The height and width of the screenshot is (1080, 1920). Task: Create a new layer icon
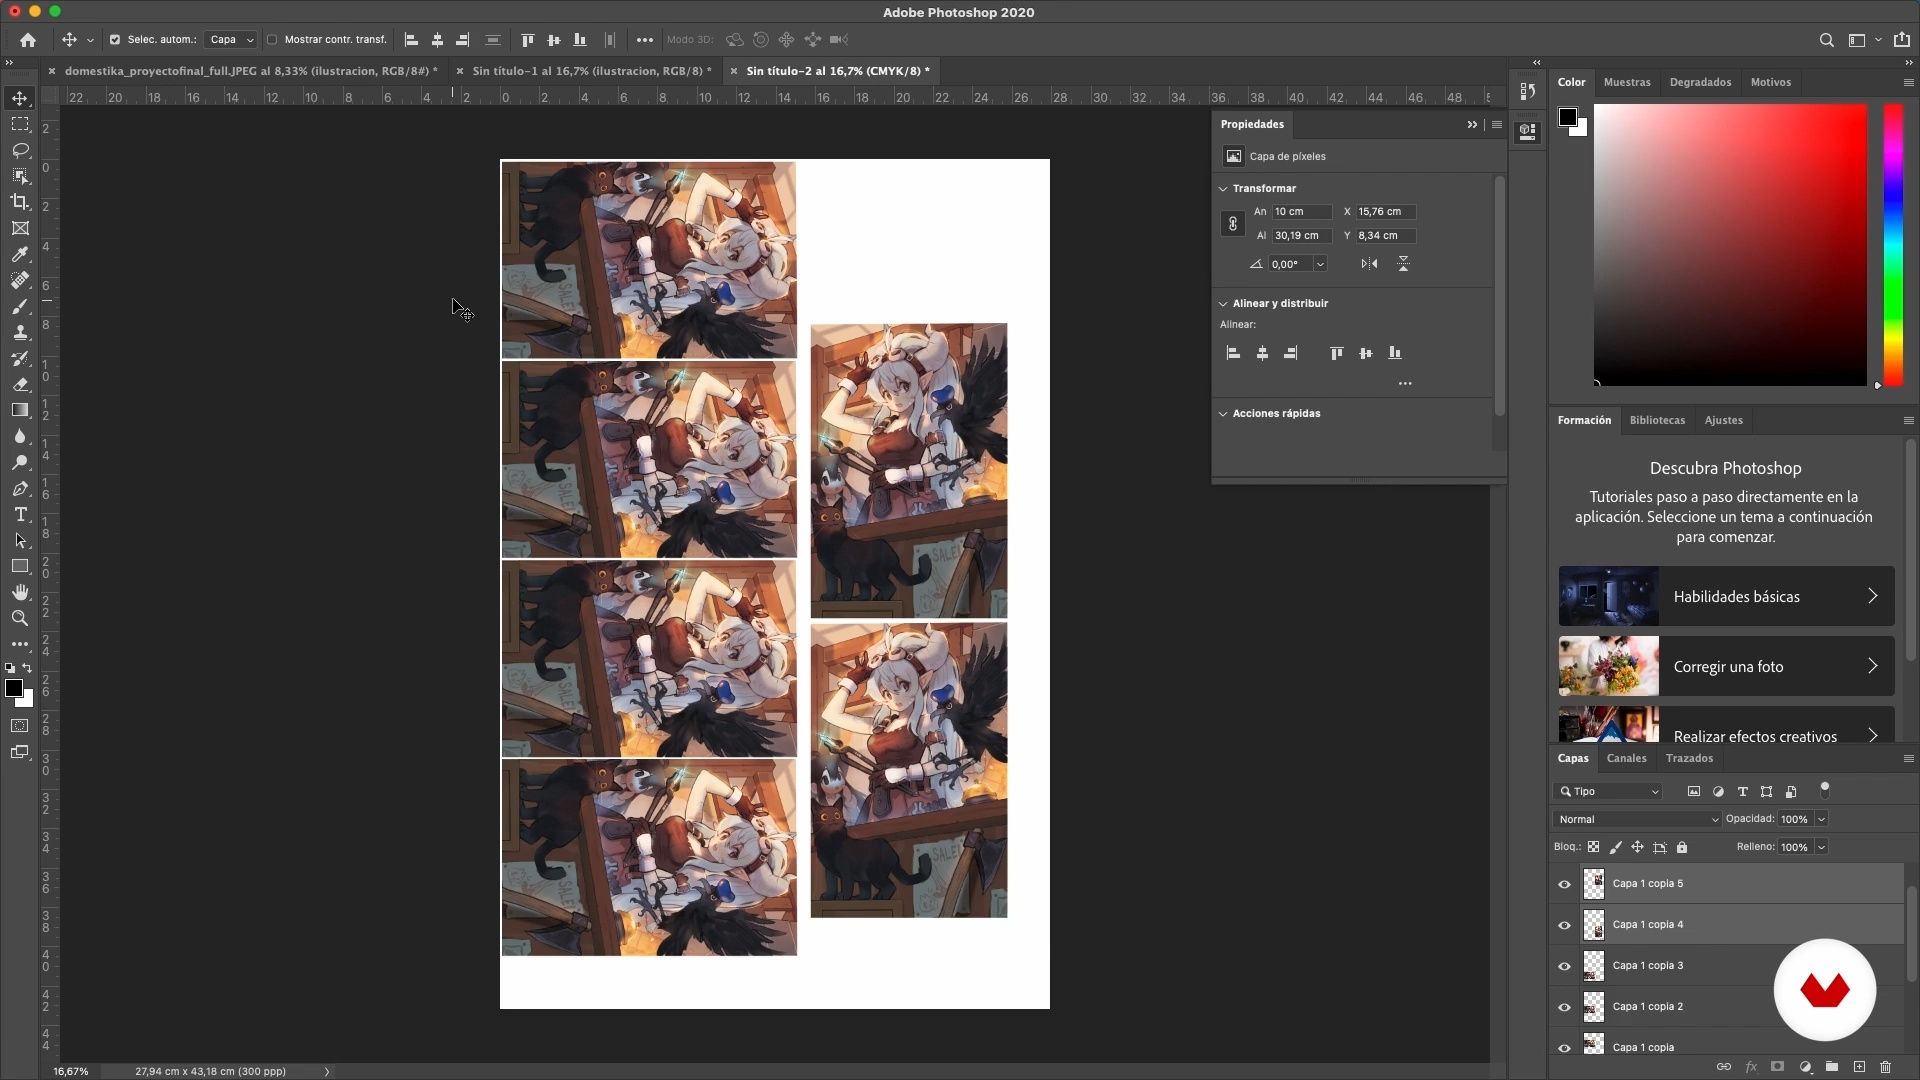point(1859,1067)
